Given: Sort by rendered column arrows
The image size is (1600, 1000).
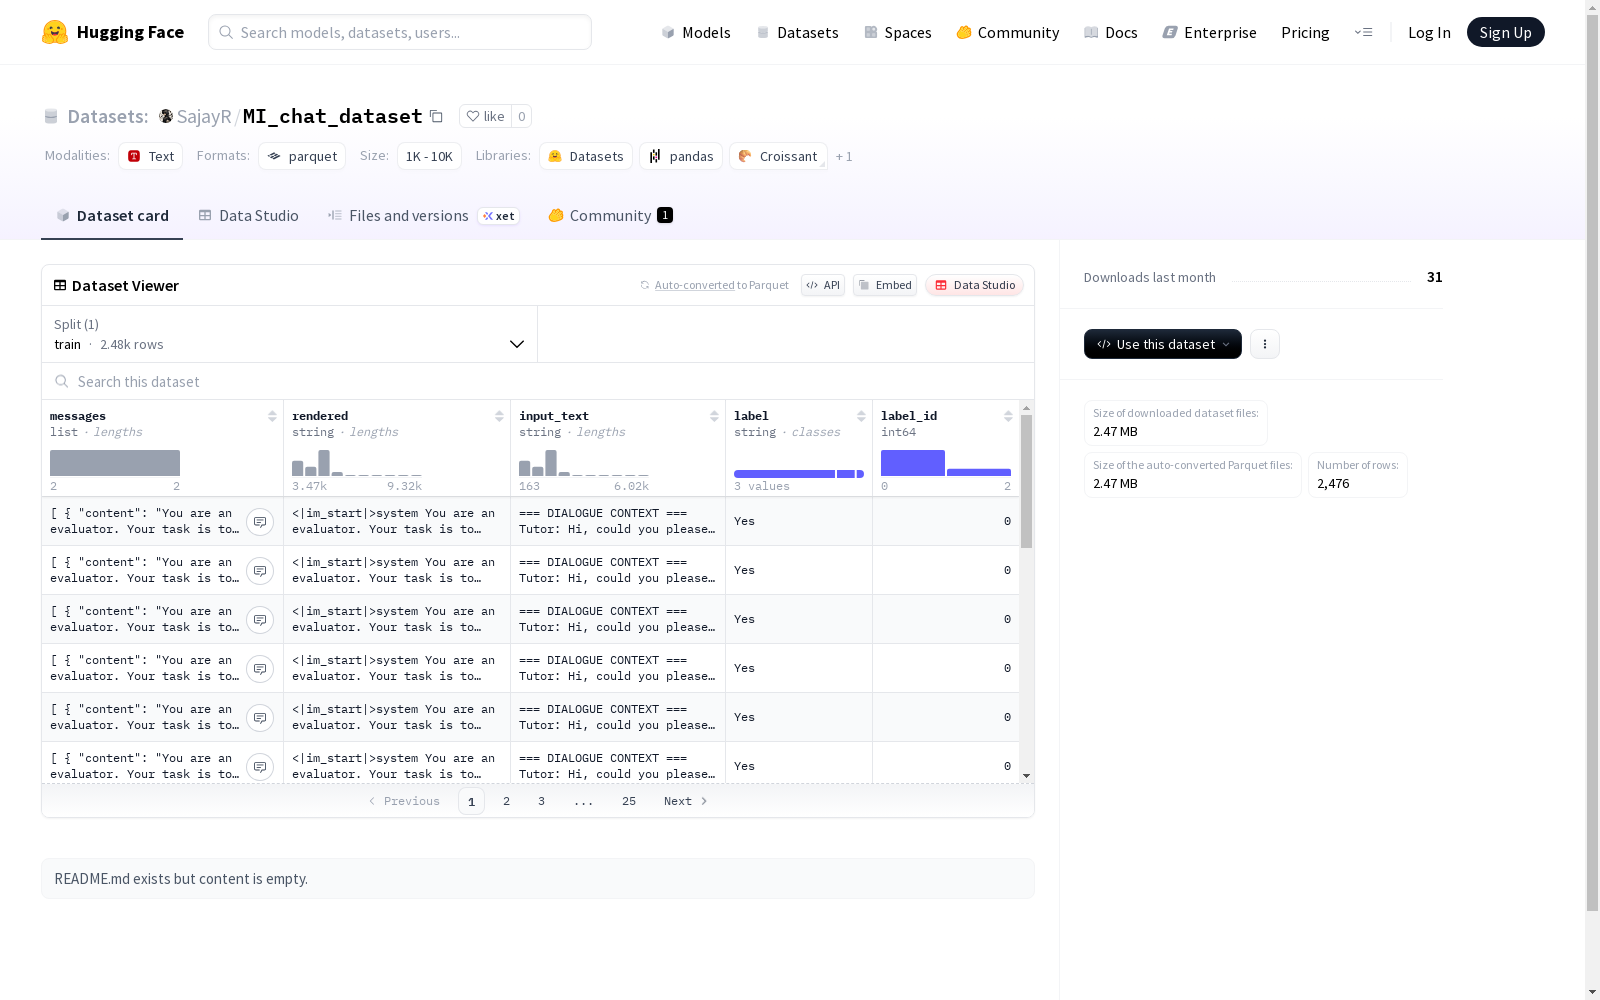Looking at the screenshot, I should [499, 416].
